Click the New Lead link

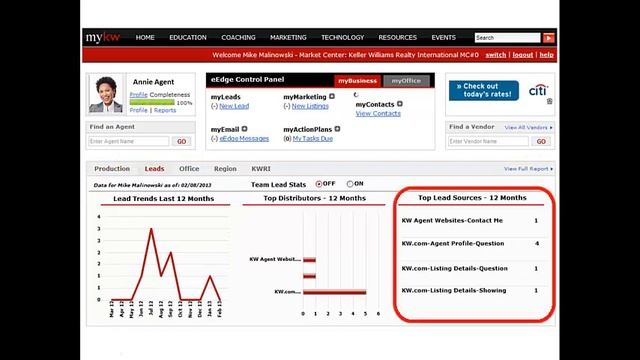[234, 106]
